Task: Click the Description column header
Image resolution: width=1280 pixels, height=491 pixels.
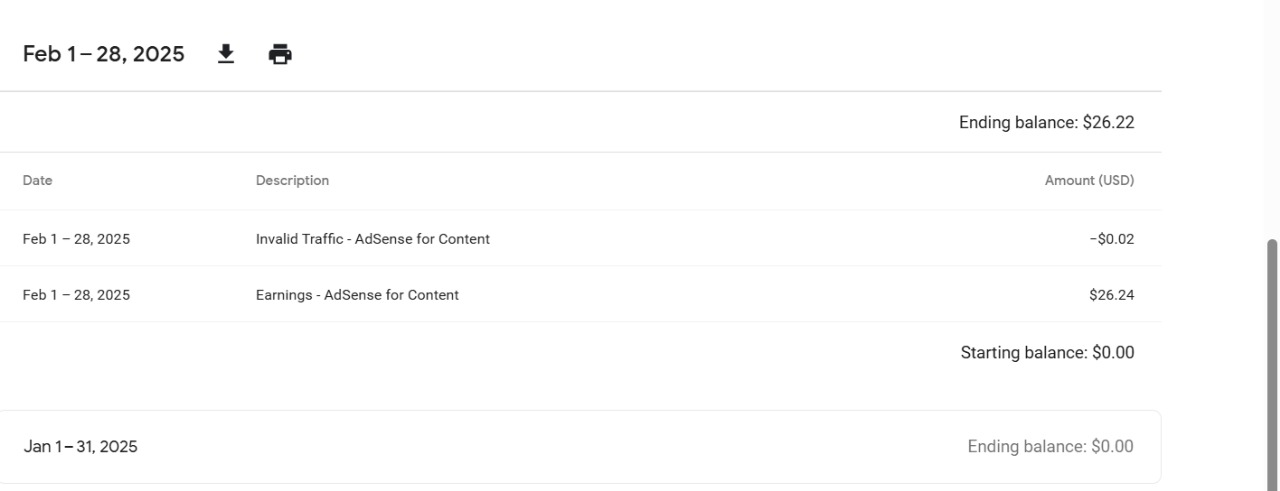Action: 292,181
